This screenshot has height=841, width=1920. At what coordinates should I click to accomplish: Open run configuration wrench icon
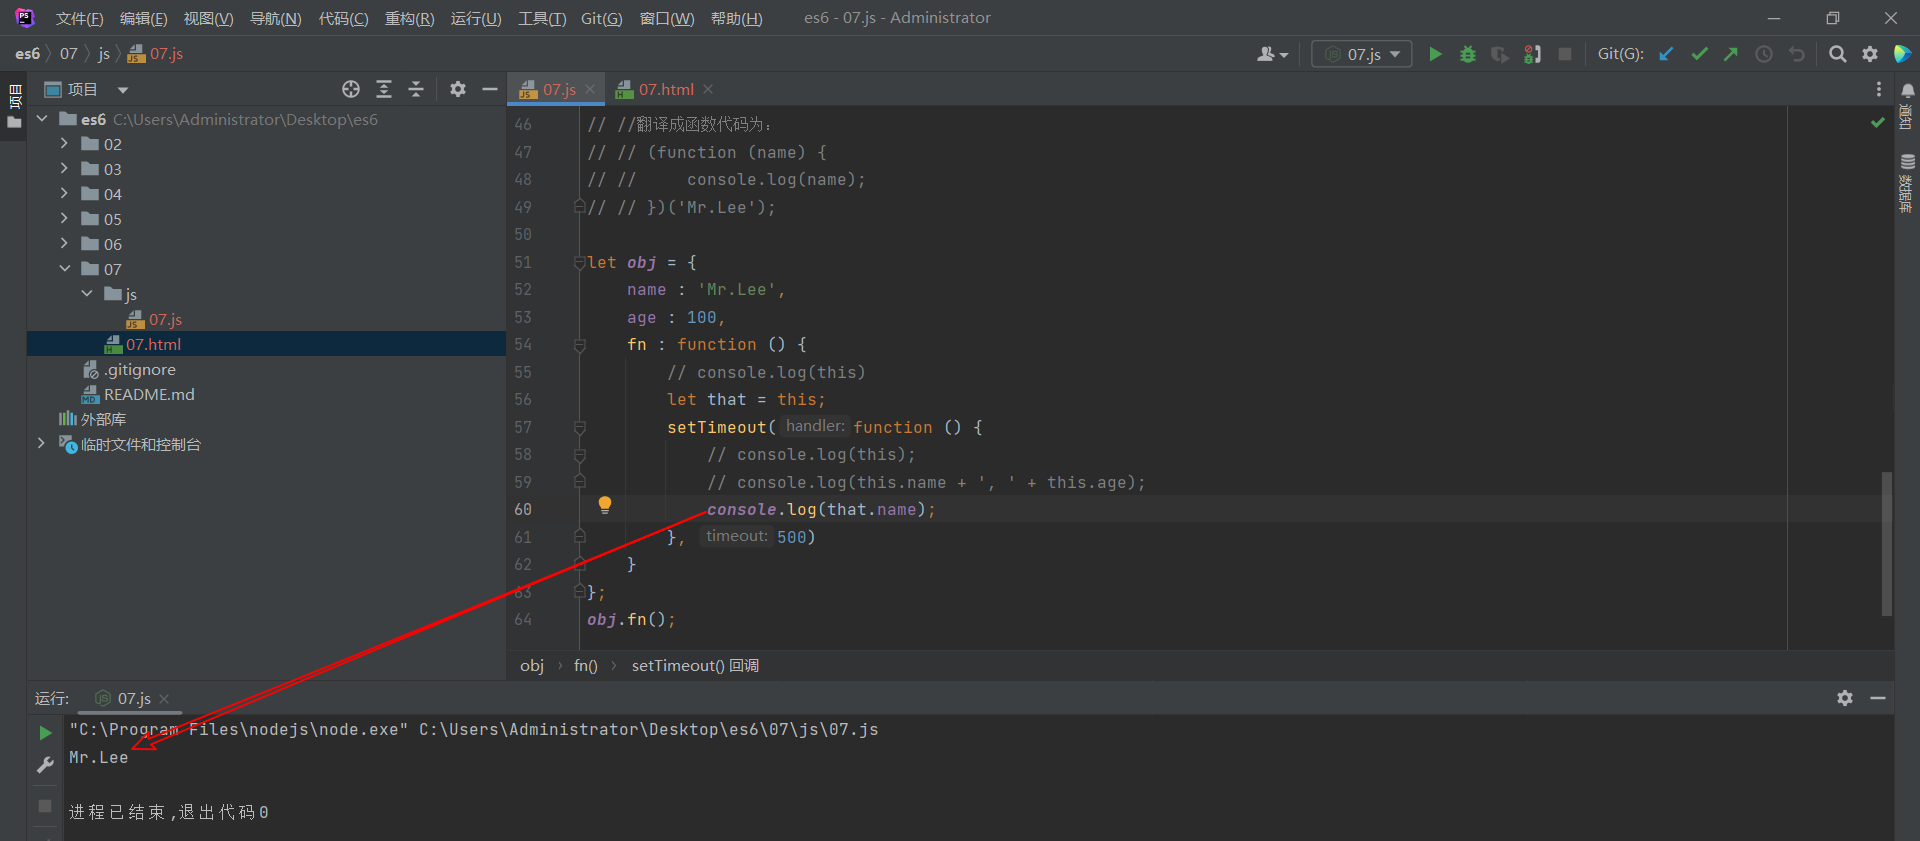45,765
